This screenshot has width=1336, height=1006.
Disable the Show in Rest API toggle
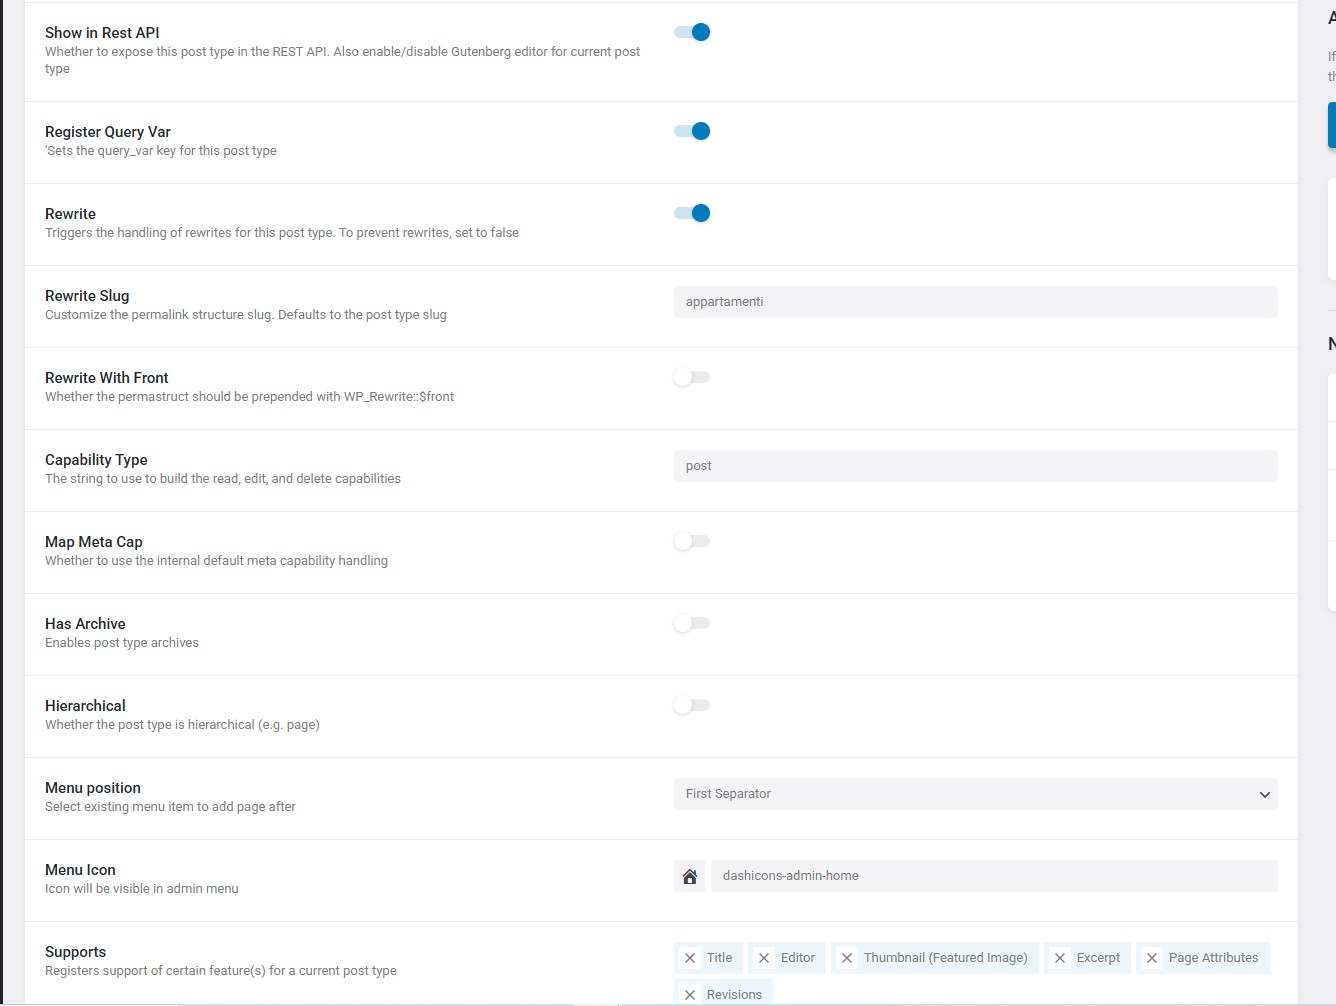tap(692, 32)
